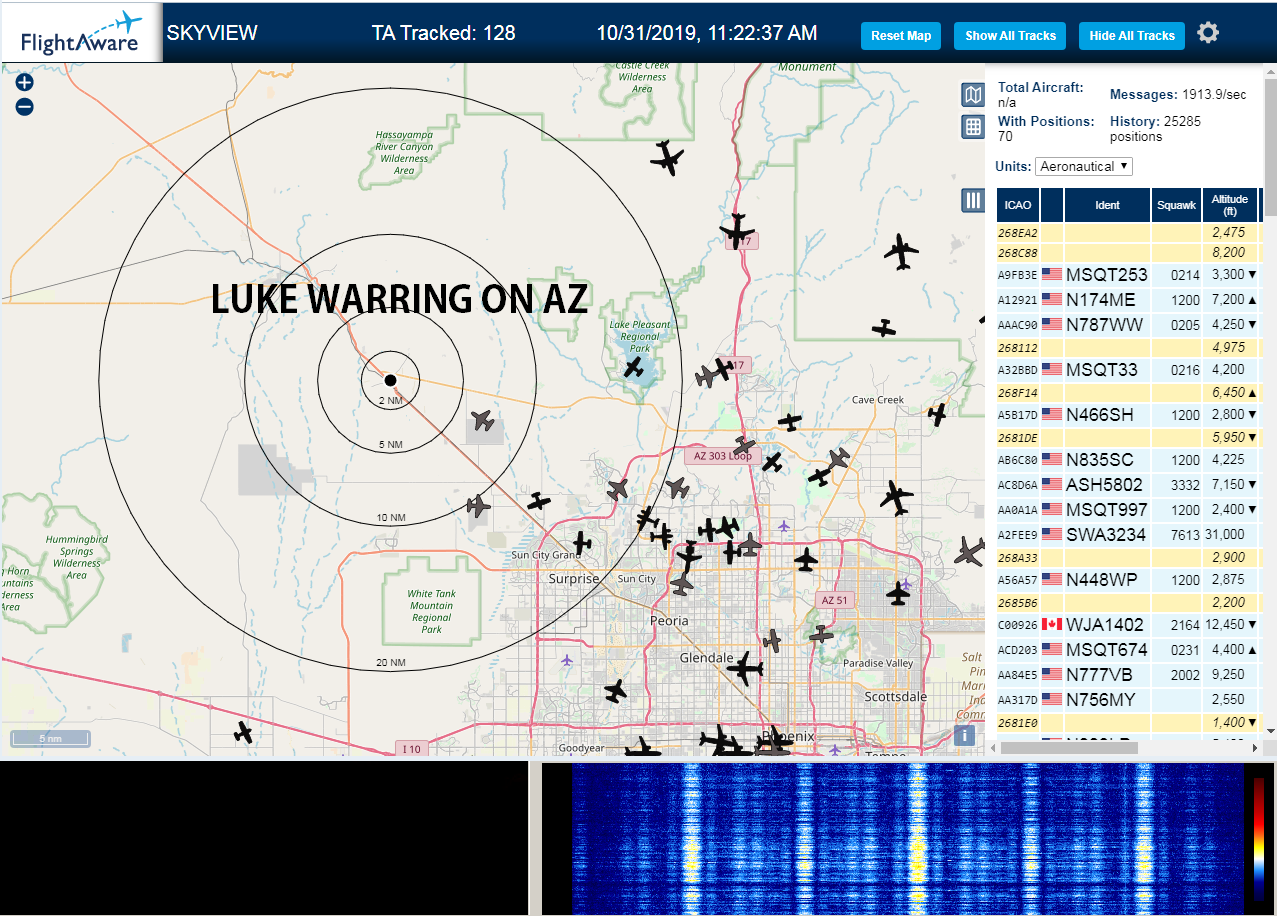Sort table by ICAO column
Image resolution: width=1277 pixels, height=917 pixels.
tap(1018, 205)
